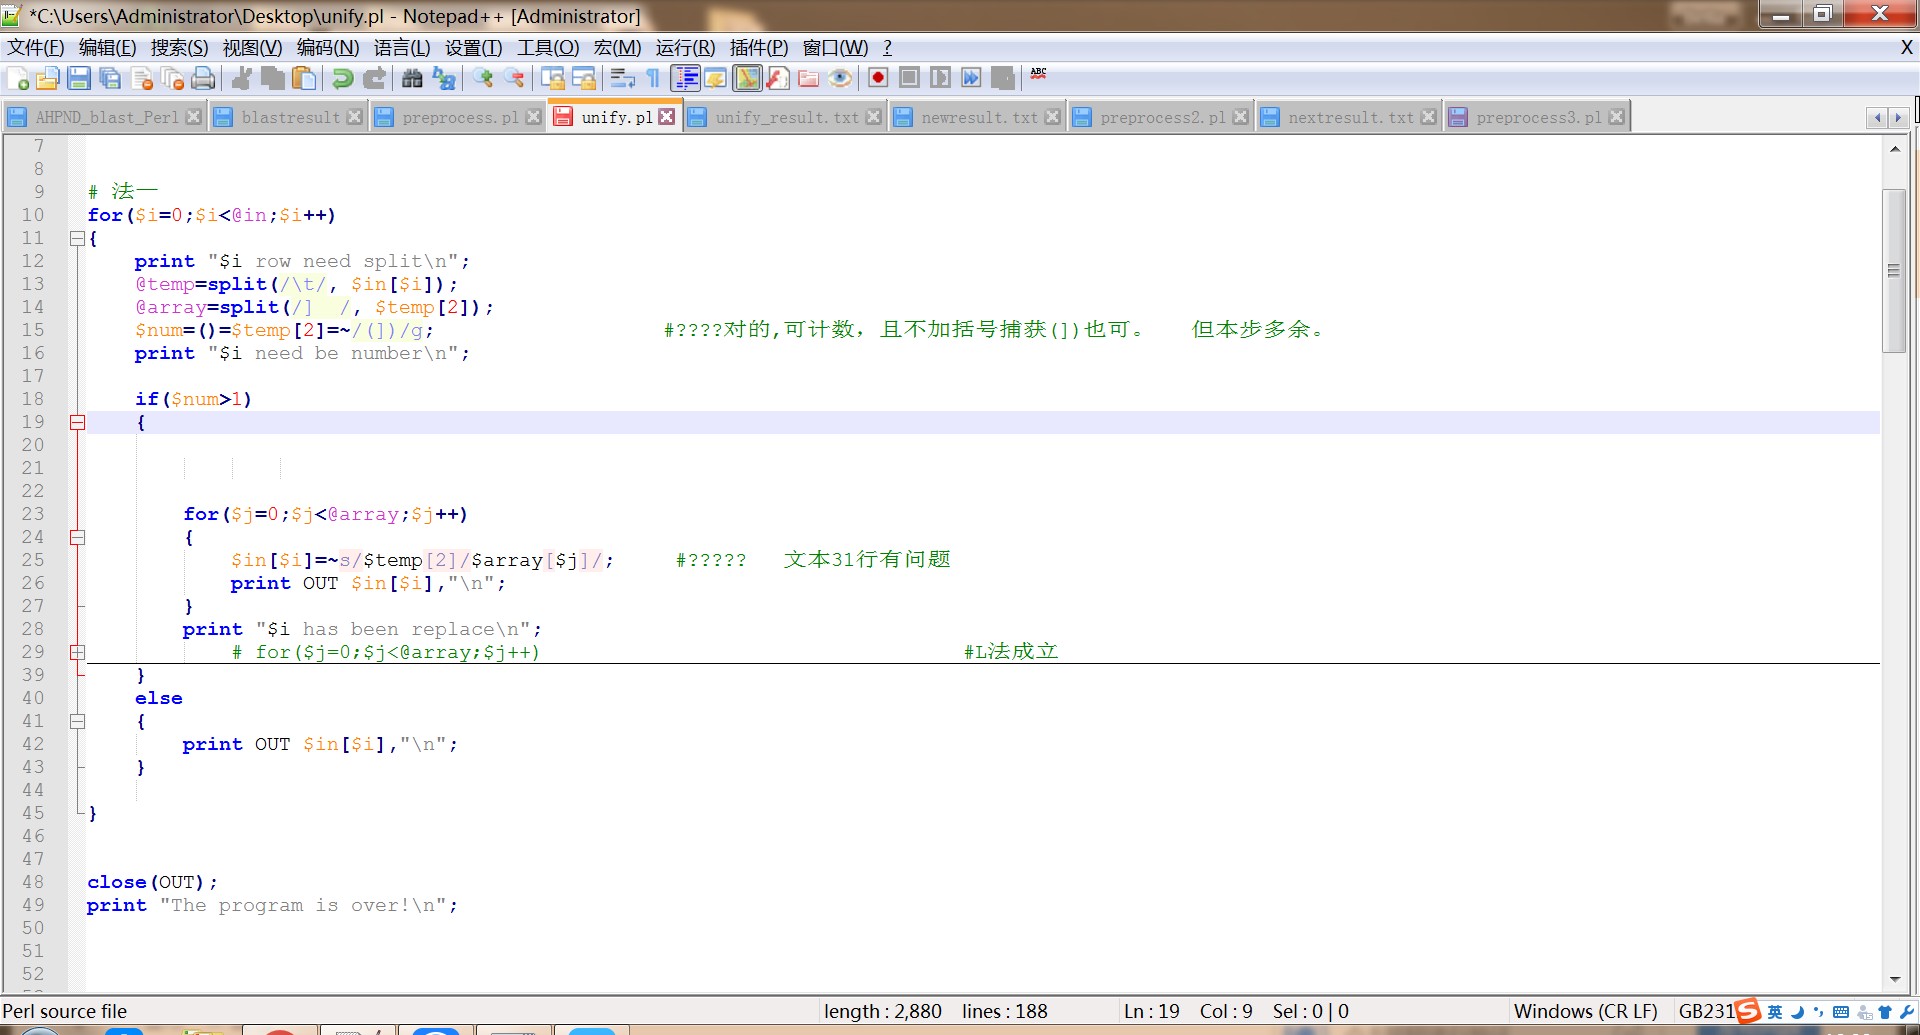Click the Sogou input method S icon

pos(1748,1011)
